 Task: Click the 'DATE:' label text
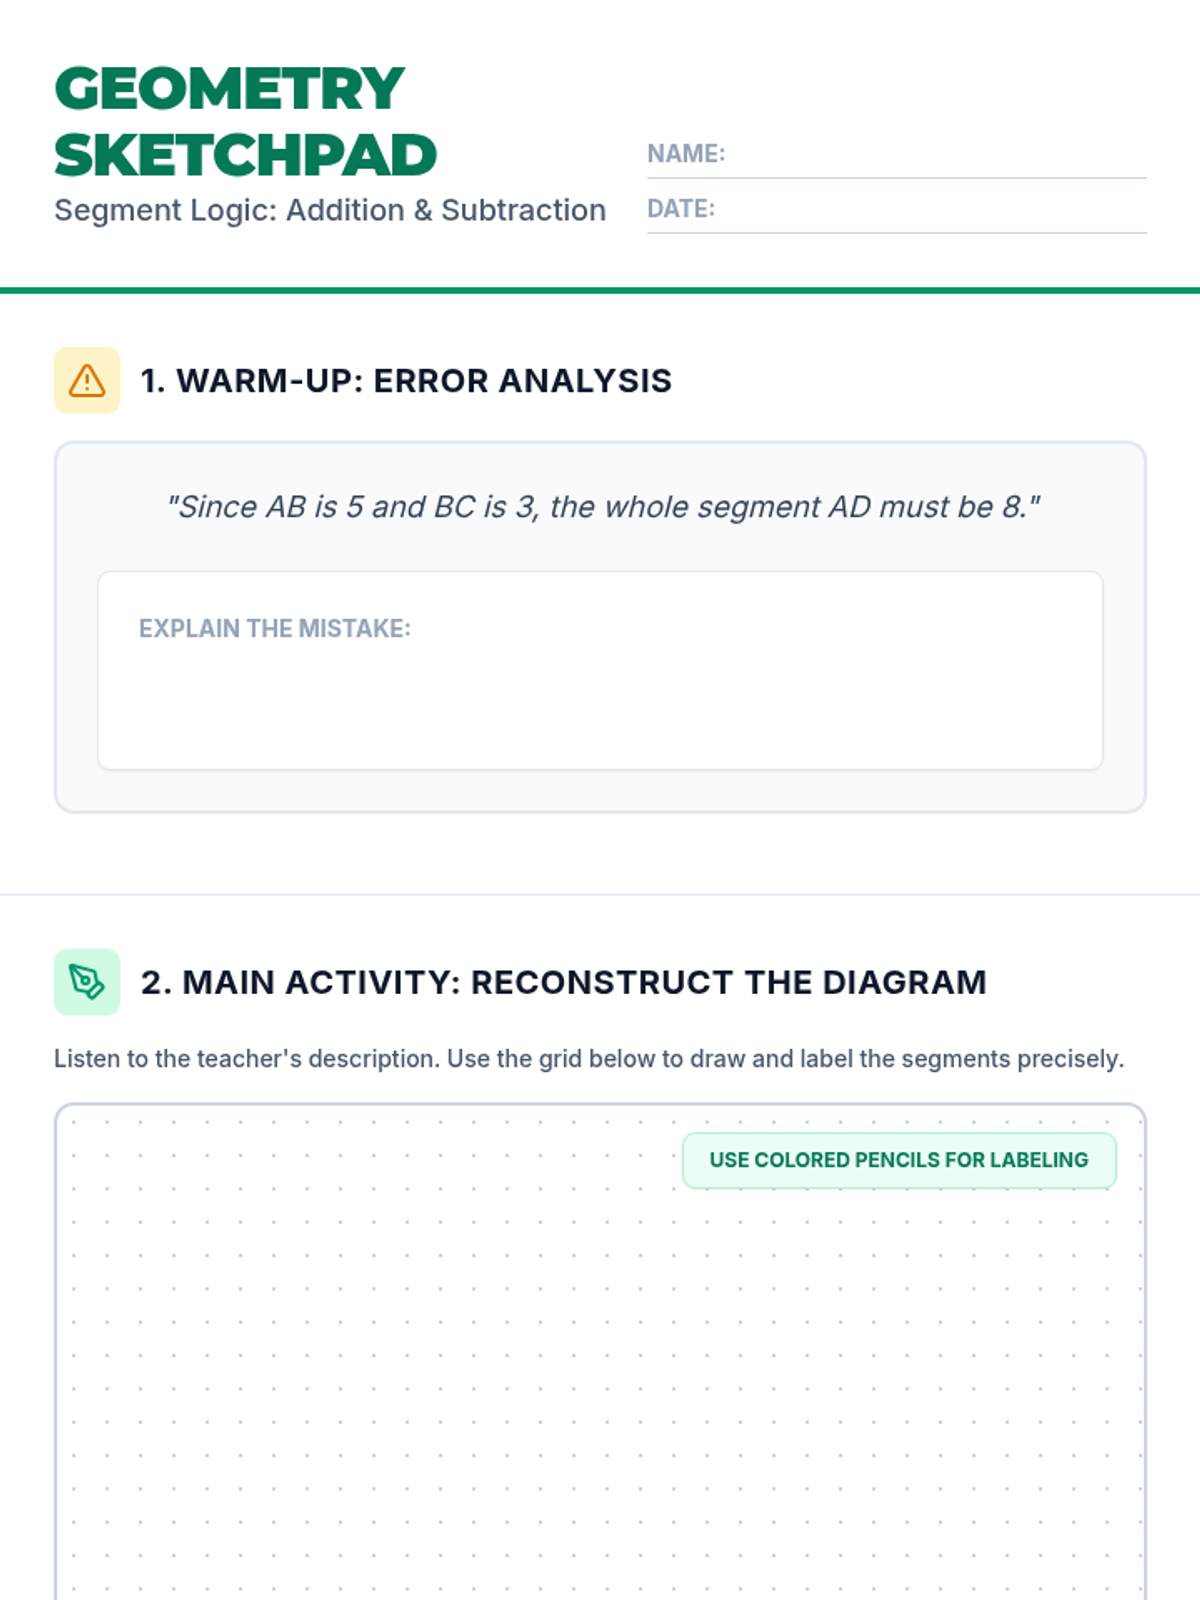click(x=681, y=209)
